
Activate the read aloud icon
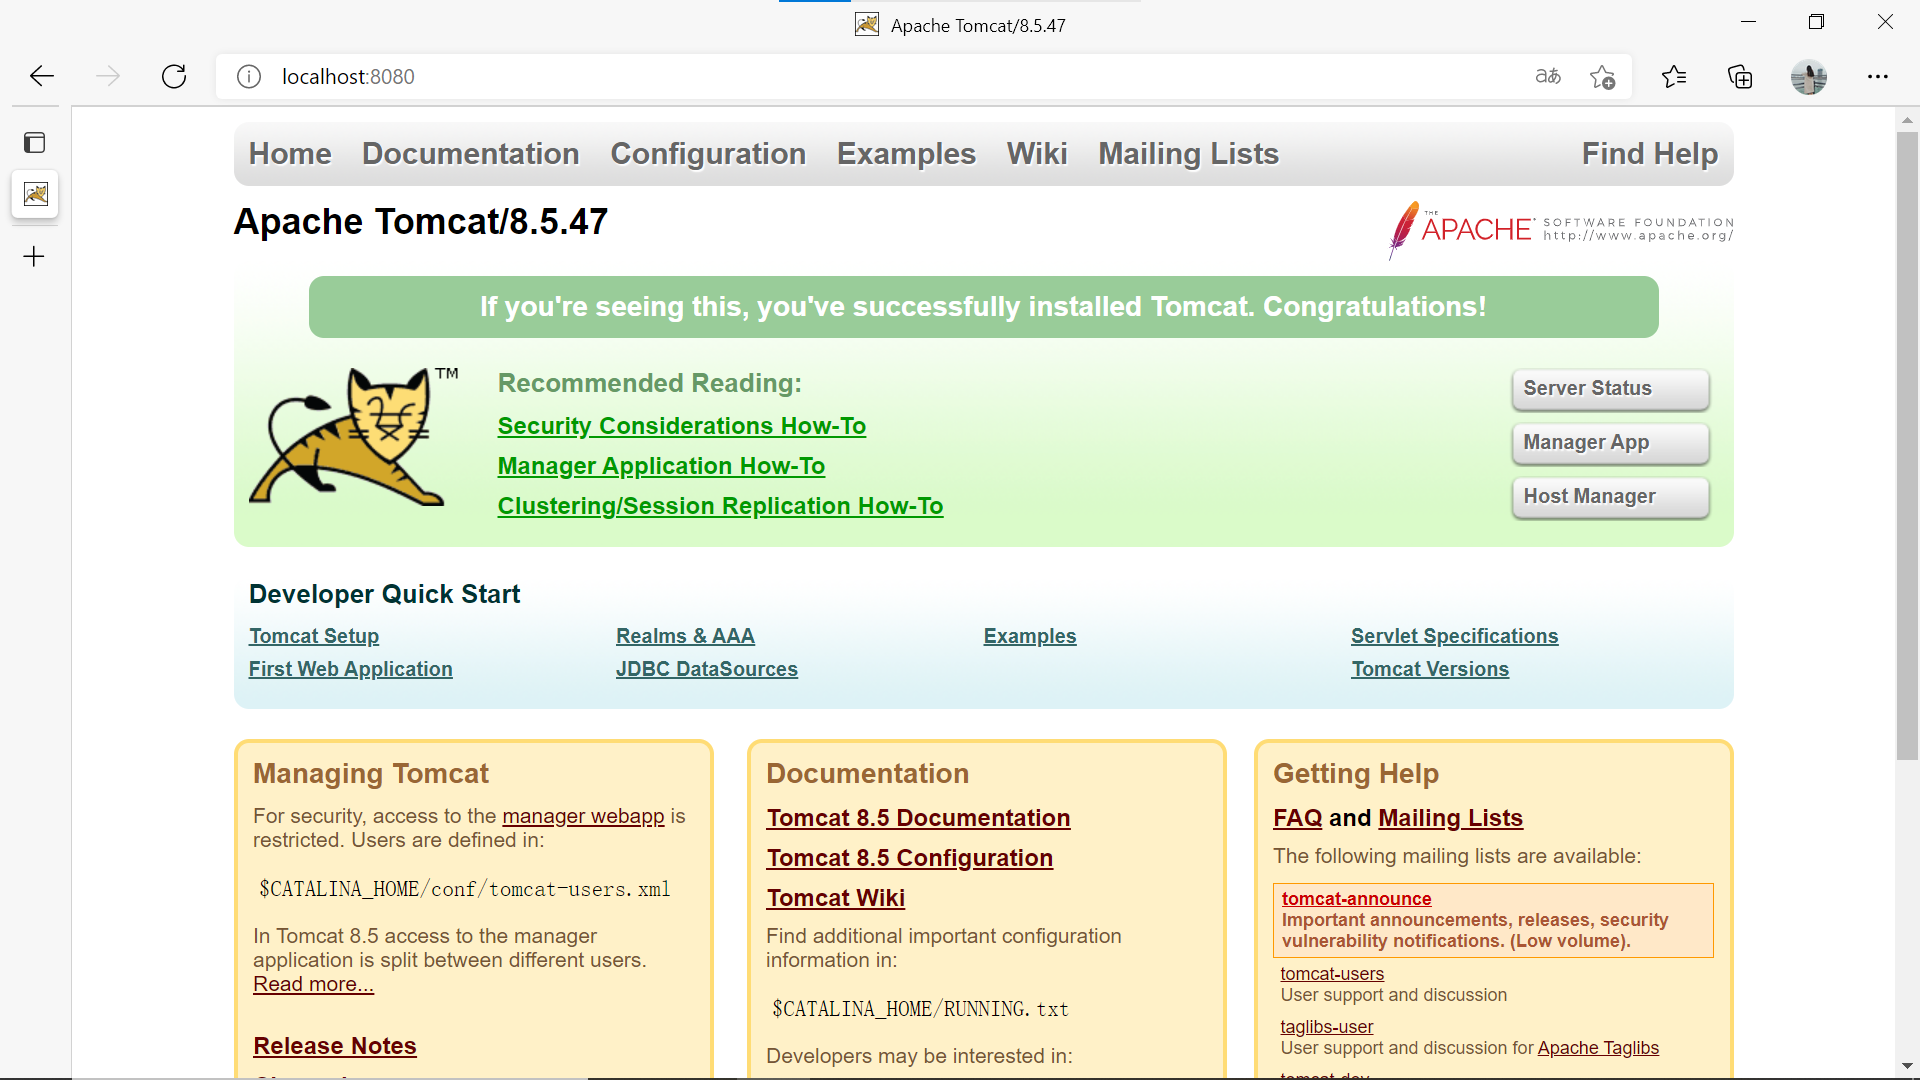1547,76
